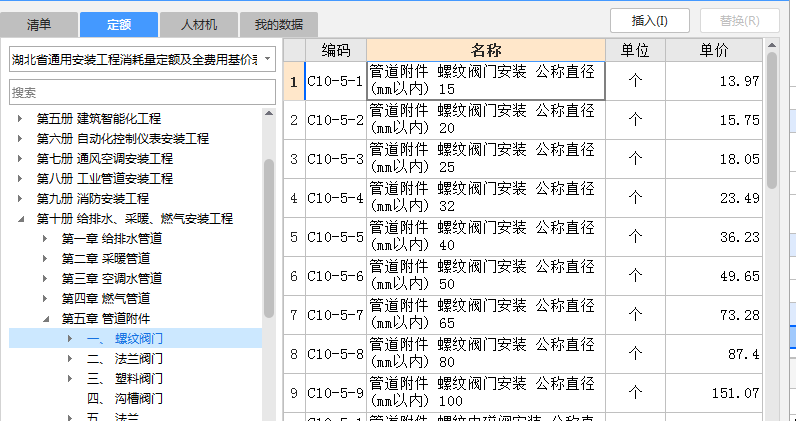Click the 编码 column header
Image resolution: width=796 pixels, height=421 pixels.
(x=336, y=50)
